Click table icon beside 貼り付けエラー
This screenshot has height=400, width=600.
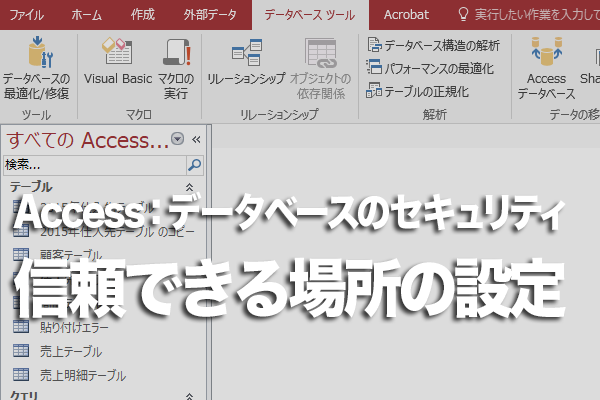[x=21, y=327]
